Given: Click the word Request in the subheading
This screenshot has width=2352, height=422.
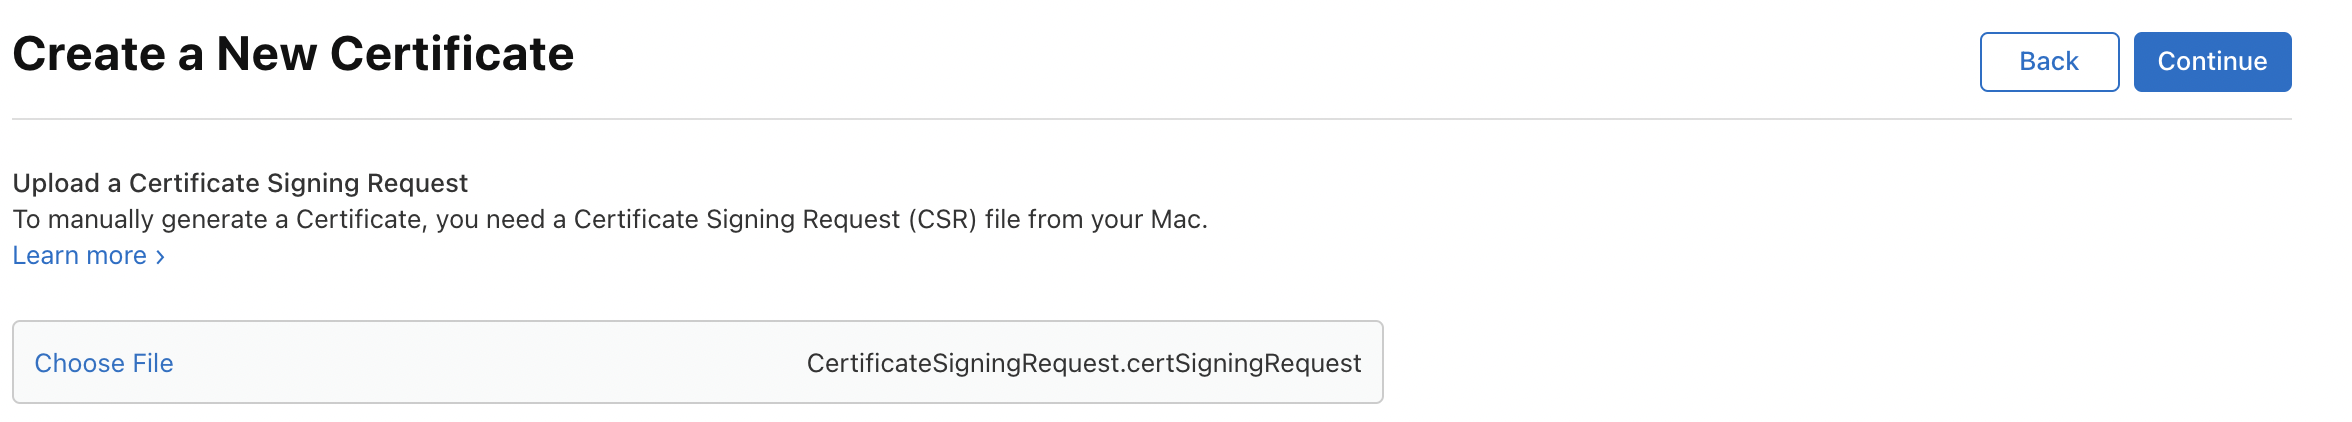Looking at the screenshot, I should click(417, 183).
